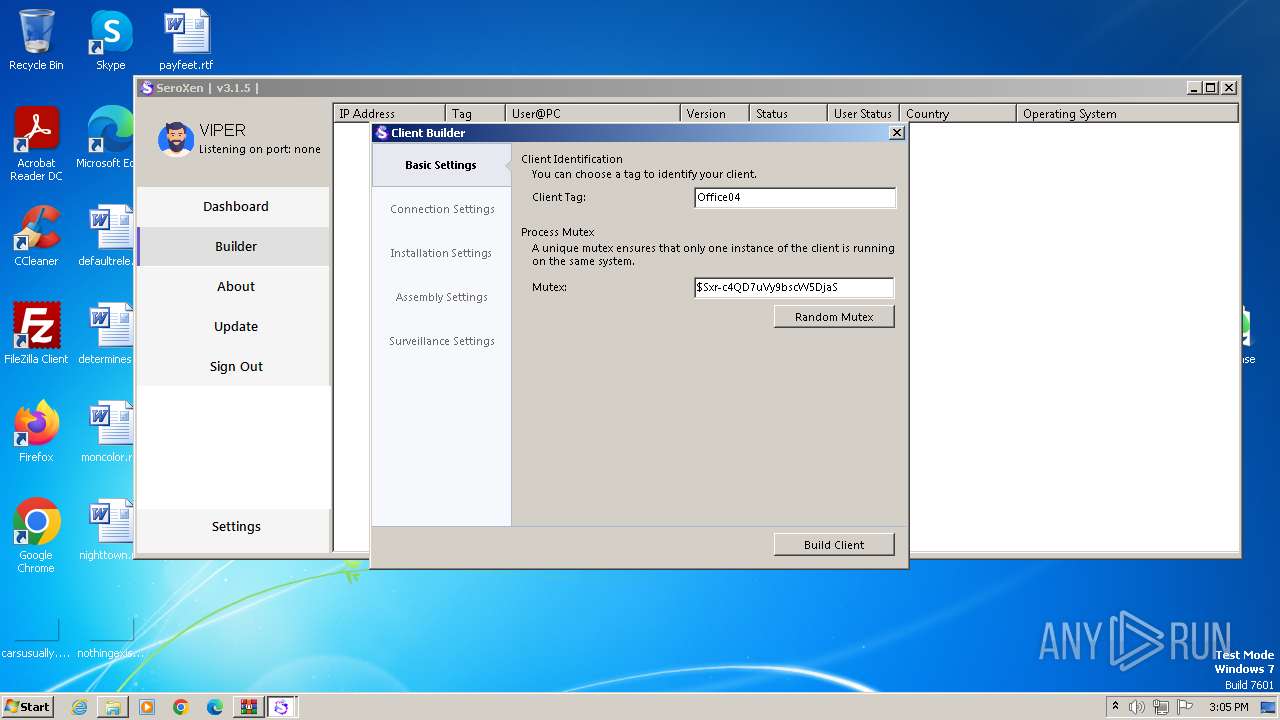Show hidden system tray icons
1280x720 pixels.
(1115, 707)
